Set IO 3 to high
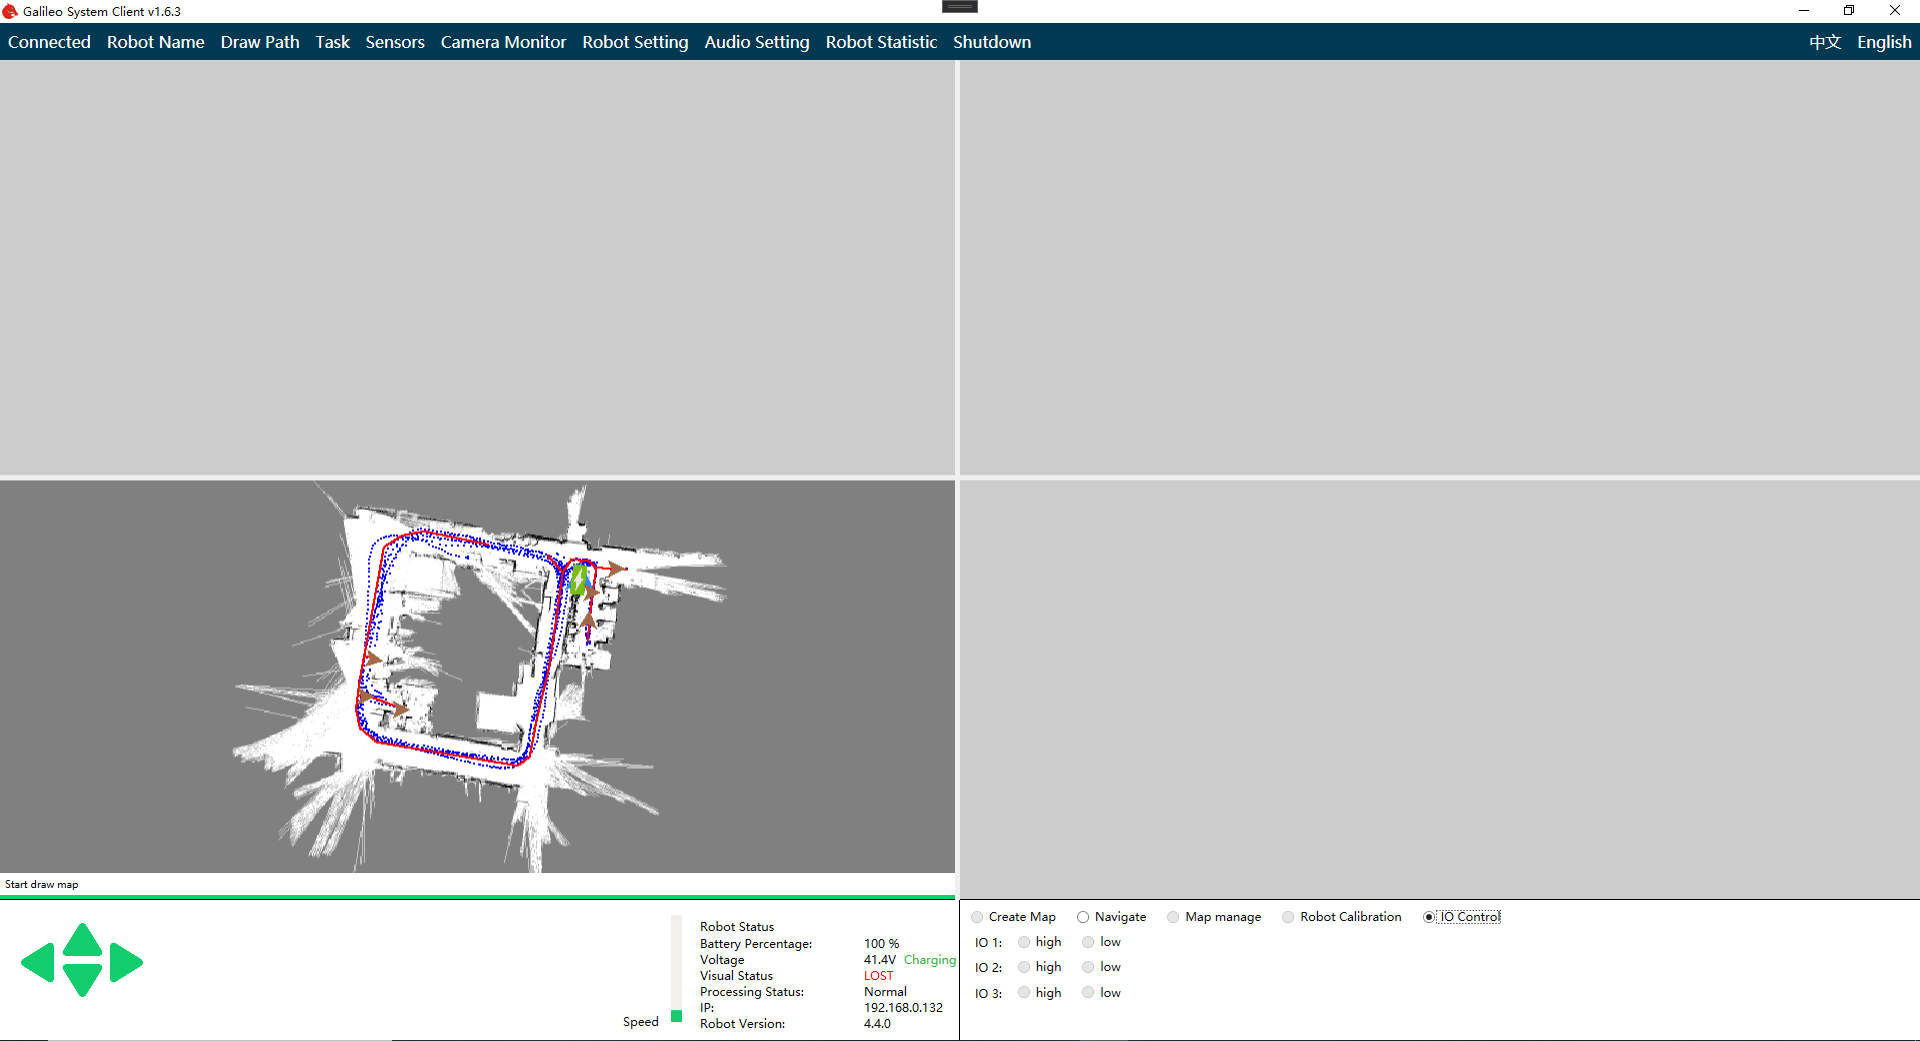The width and height of the screenshot is (1920, 1041). point(1024,993)
